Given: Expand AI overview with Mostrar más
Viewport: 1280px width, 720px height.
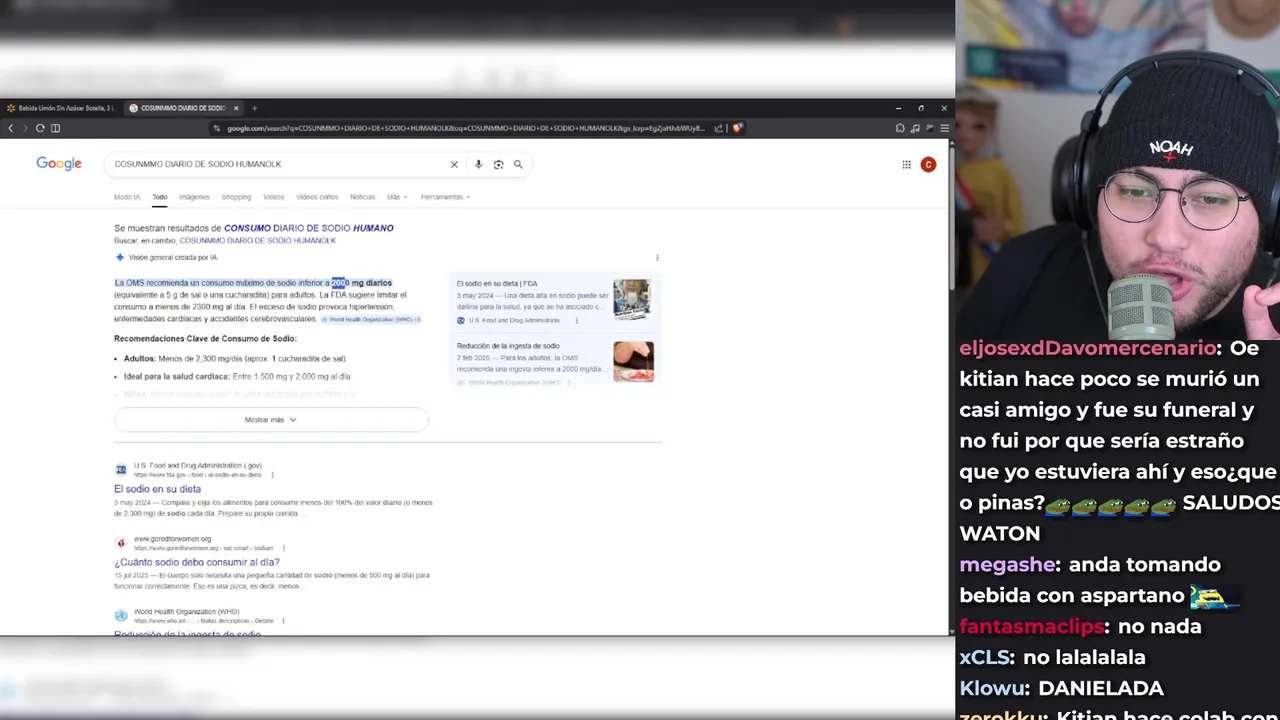Looking at the screenshot, I should point(271,420).
